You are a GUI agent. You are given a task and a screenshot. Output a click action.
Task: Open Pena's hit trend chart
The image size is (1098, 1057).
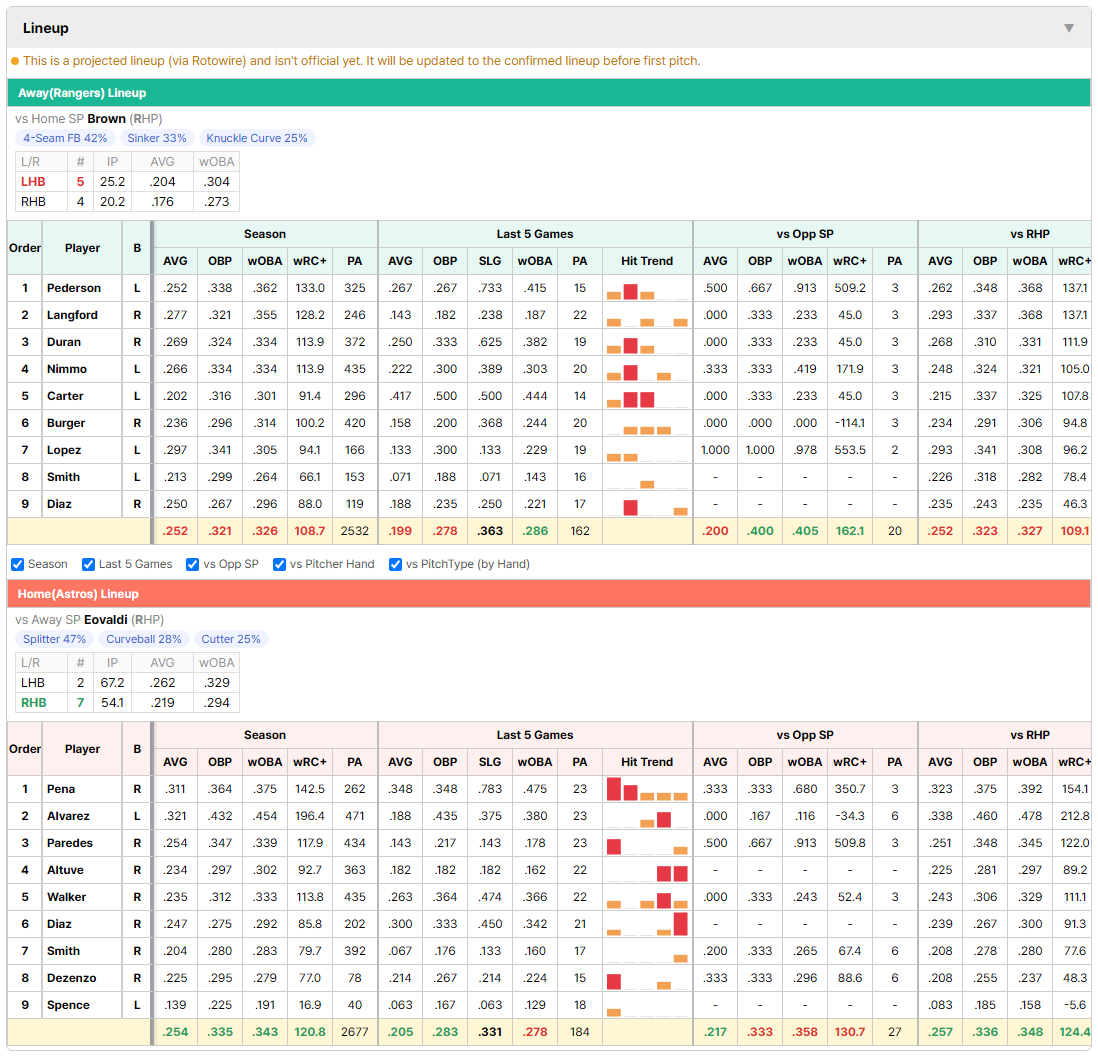point(646,789)
